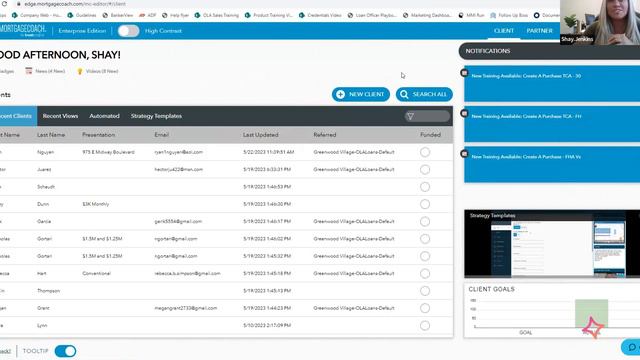The height and width of the screenshot is (360, 640).
Task: Open the Automated tab
Action: tap(104, 116)
